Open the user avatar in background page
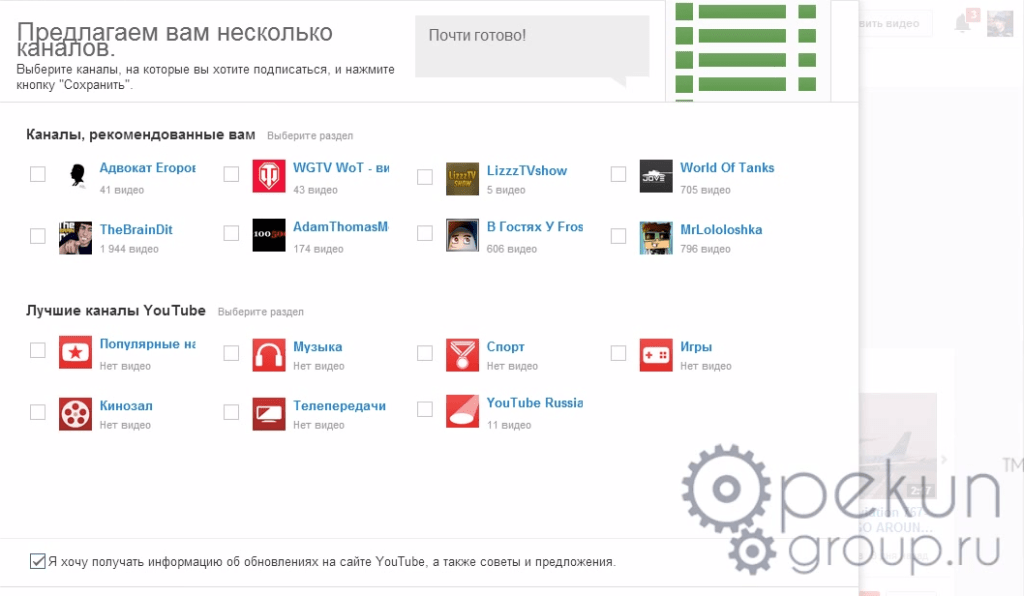This screenshot has height=596, width=1024. tap(1000, 24)
